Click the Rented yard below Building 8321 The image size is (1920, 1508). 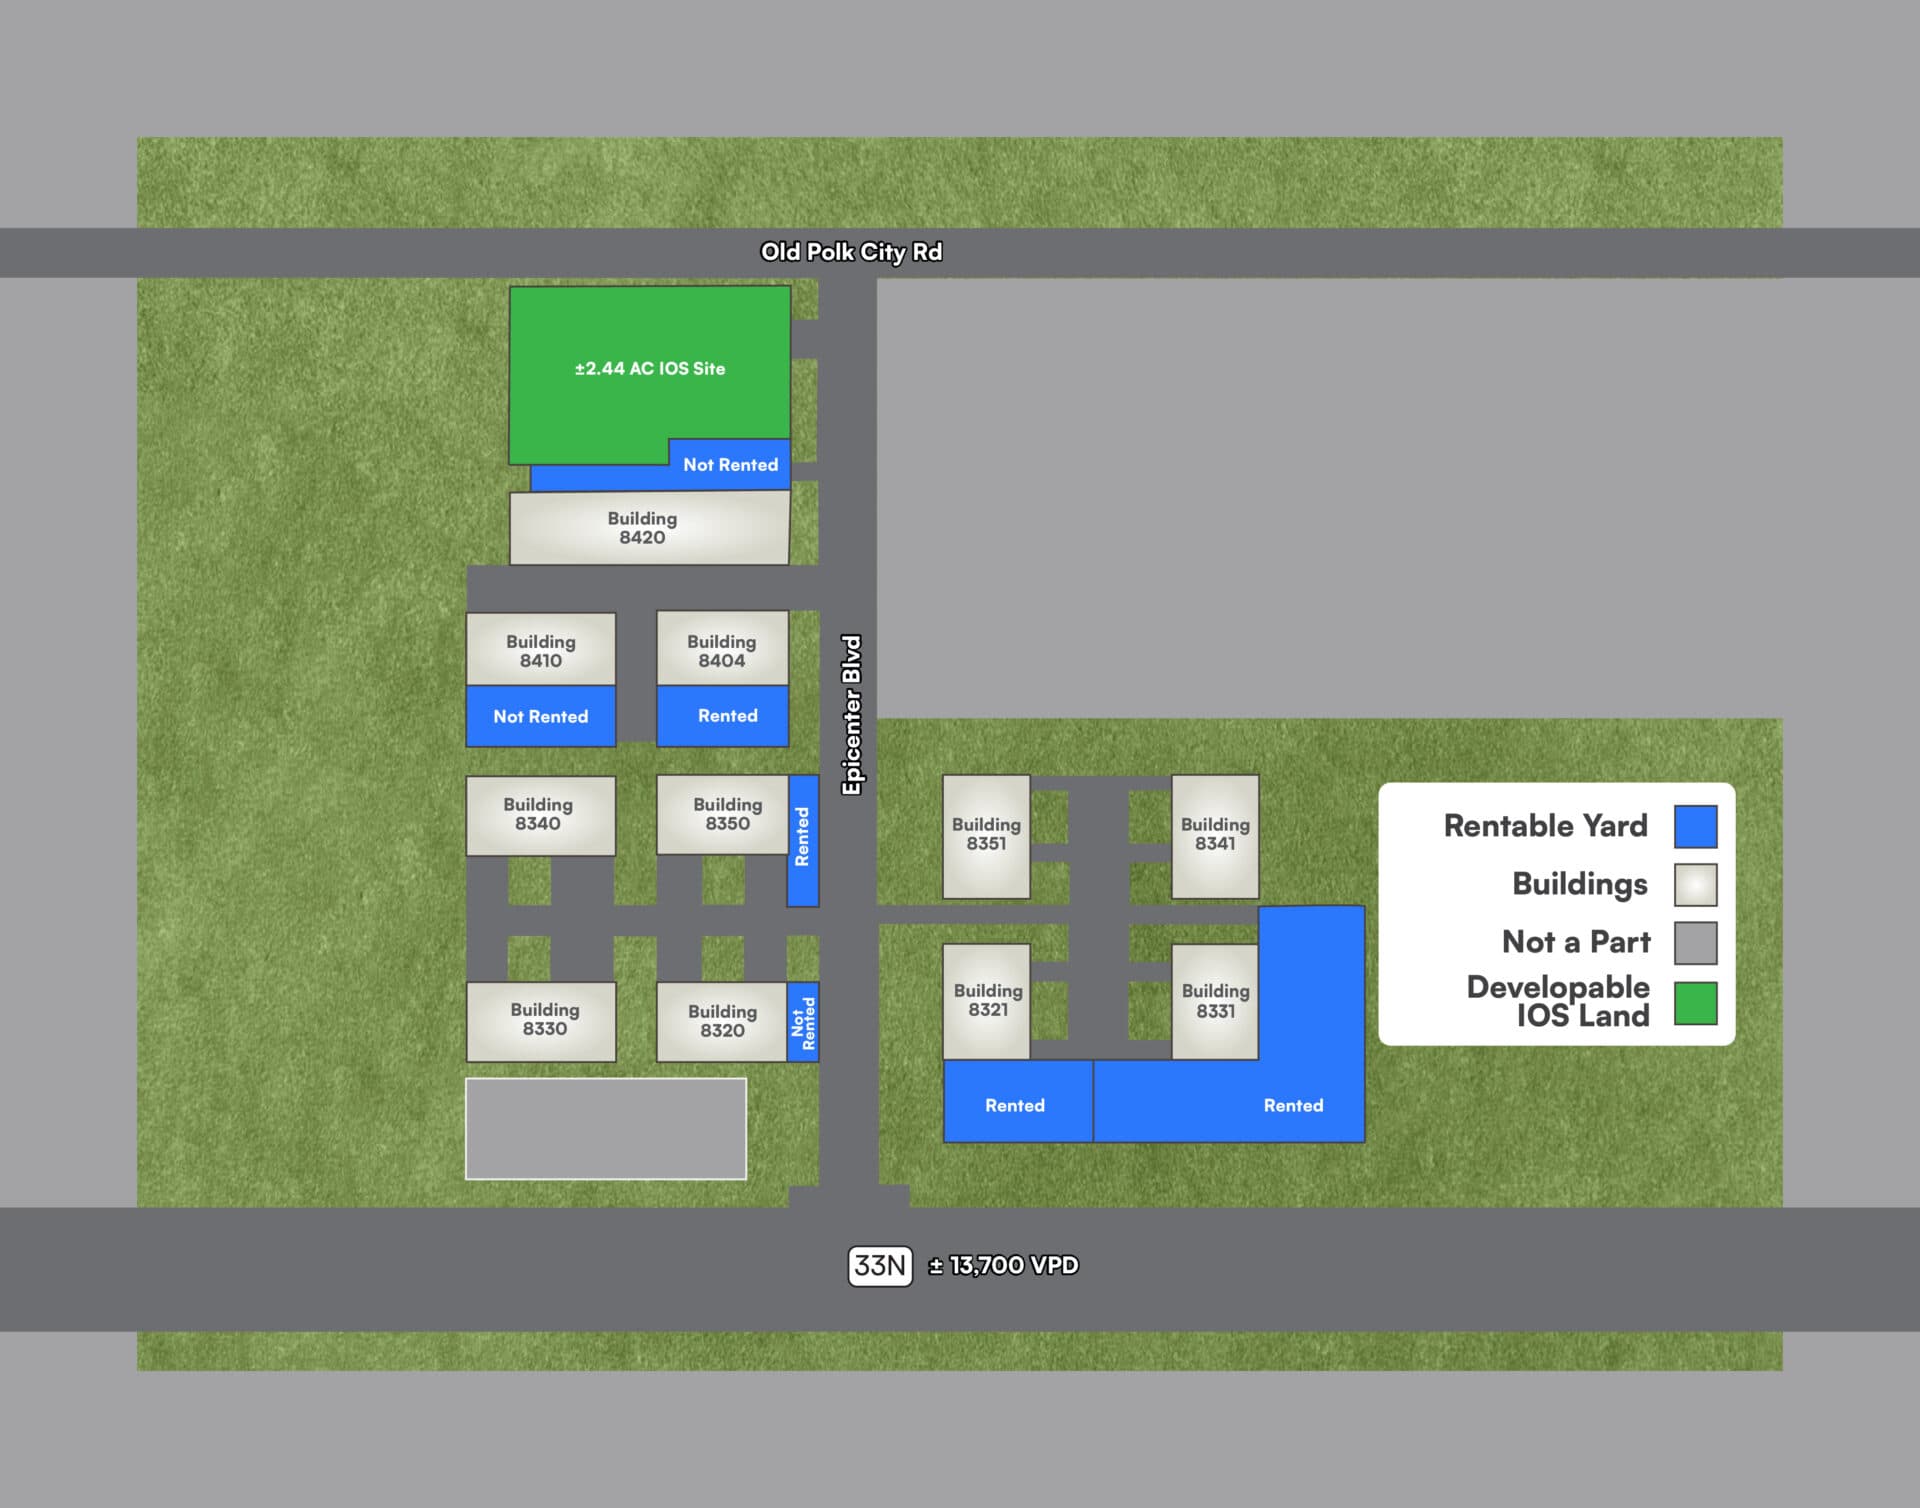pos(1017,1101)
